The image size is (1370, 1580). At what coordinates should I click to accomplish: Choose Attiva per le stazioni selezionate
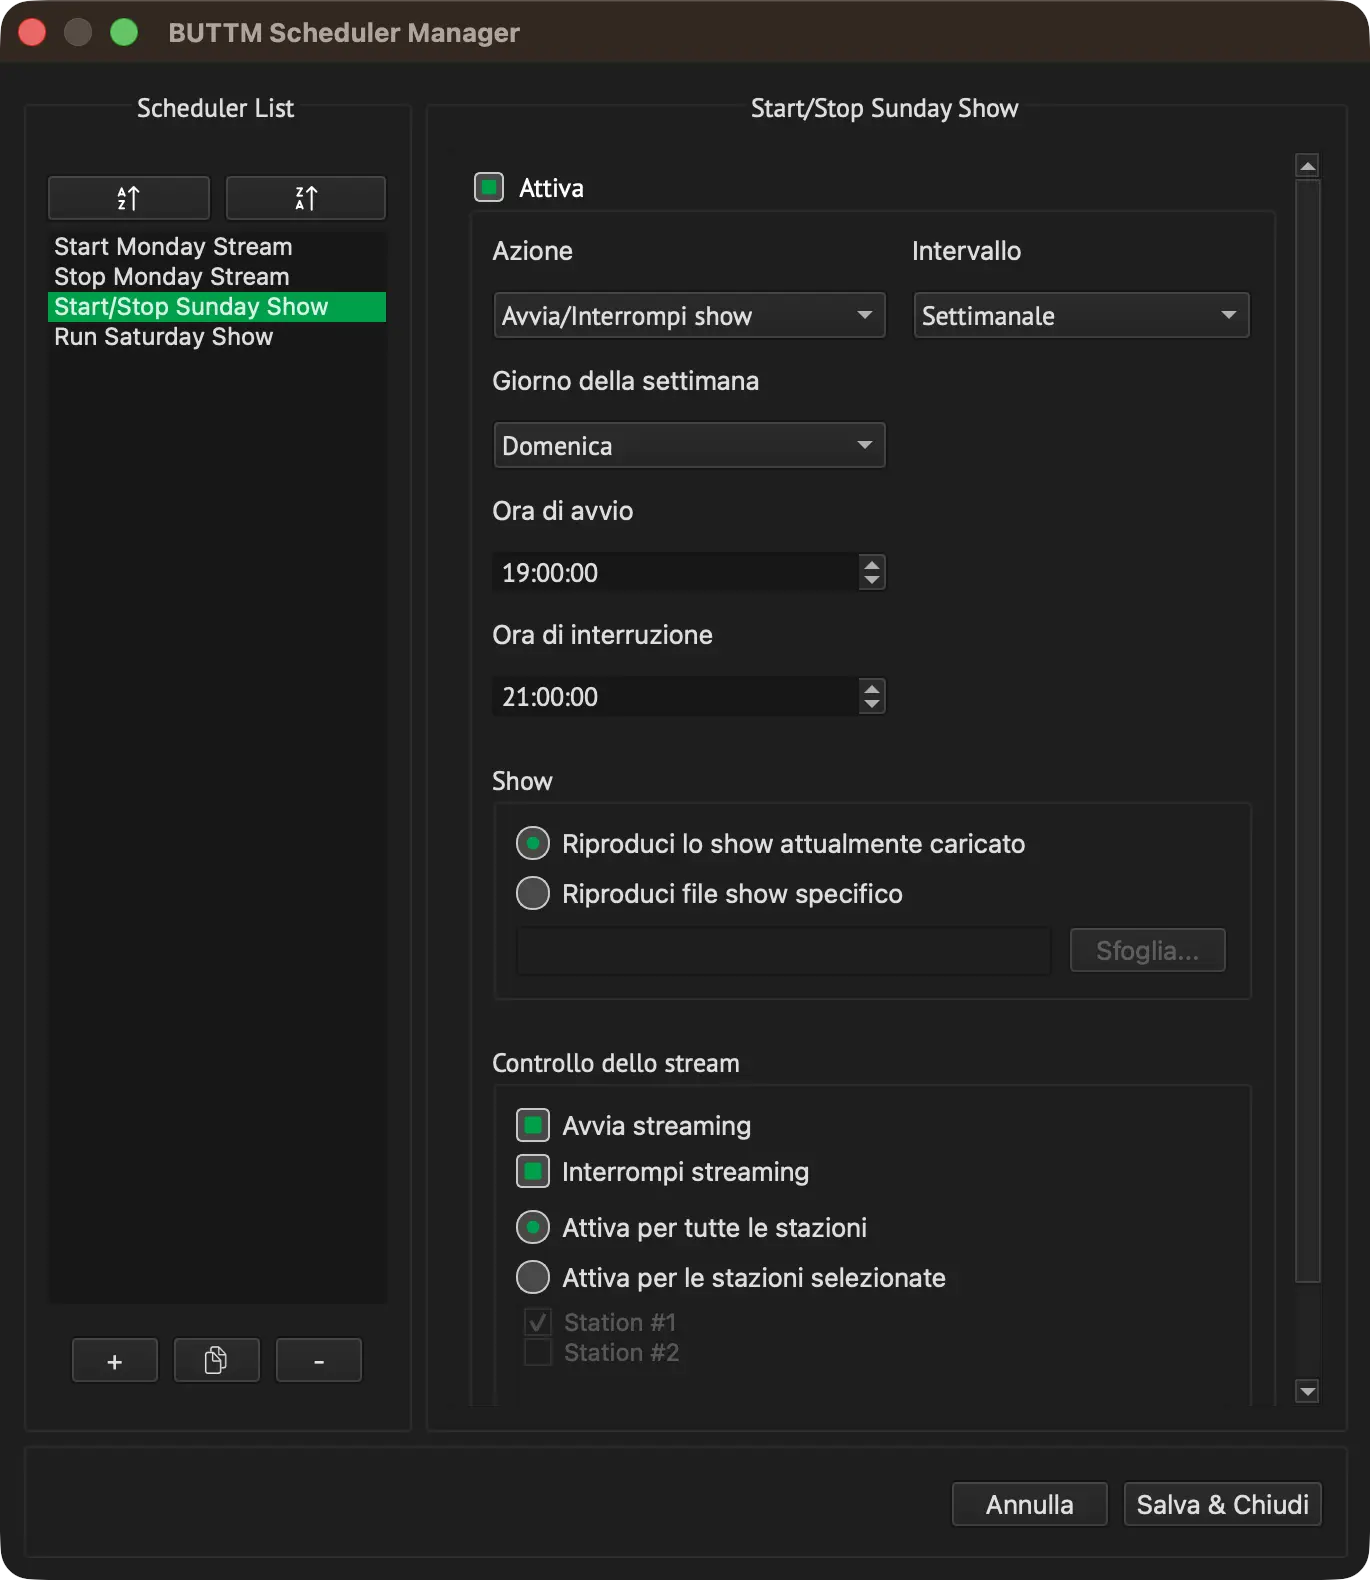533,1277
